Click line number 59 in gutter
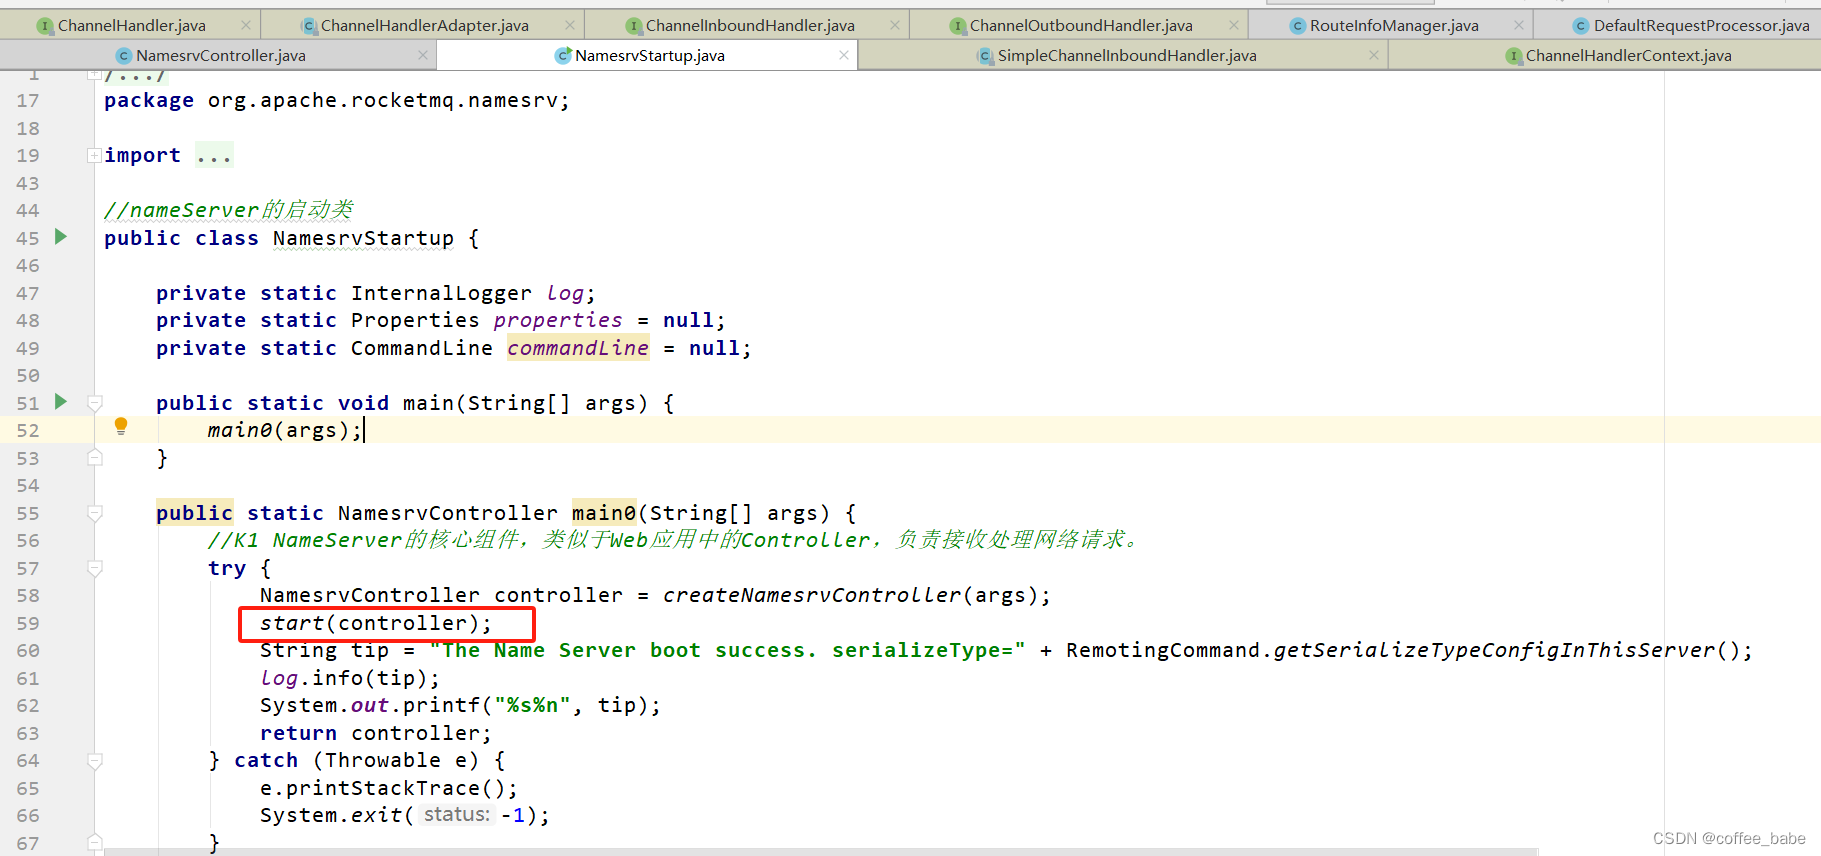Image resolution: width=1821 pixels, height=856 pixels. click(28, 623)
